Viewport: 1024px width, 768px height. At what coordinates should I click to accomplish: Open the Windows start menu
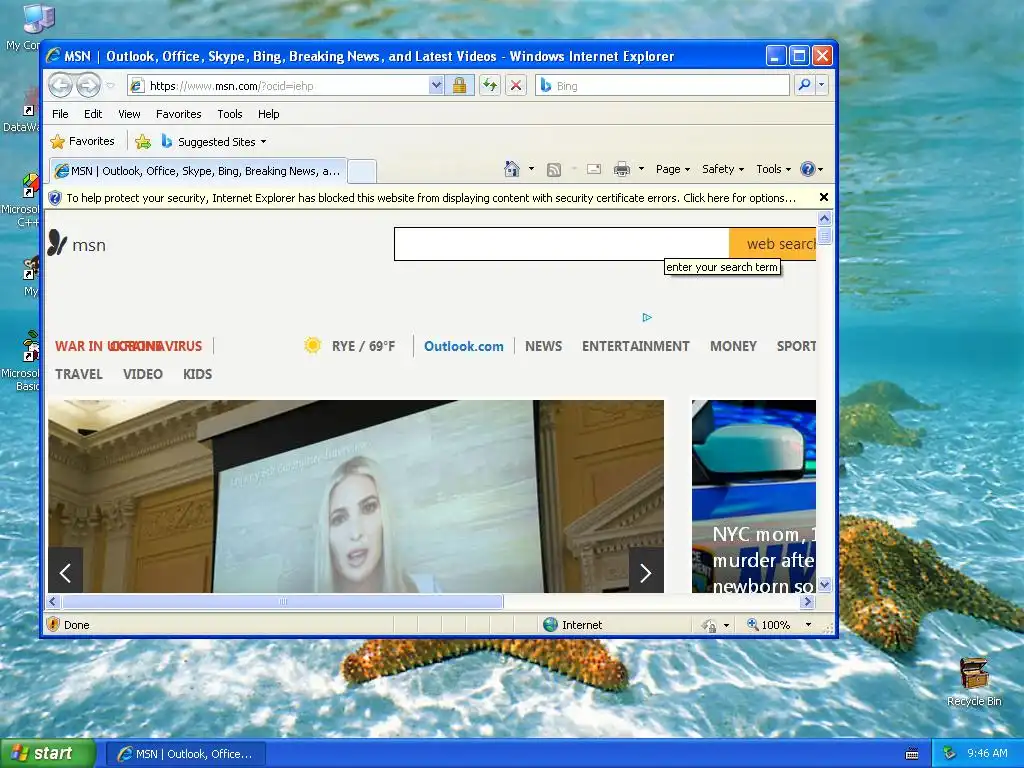point(48,753)
